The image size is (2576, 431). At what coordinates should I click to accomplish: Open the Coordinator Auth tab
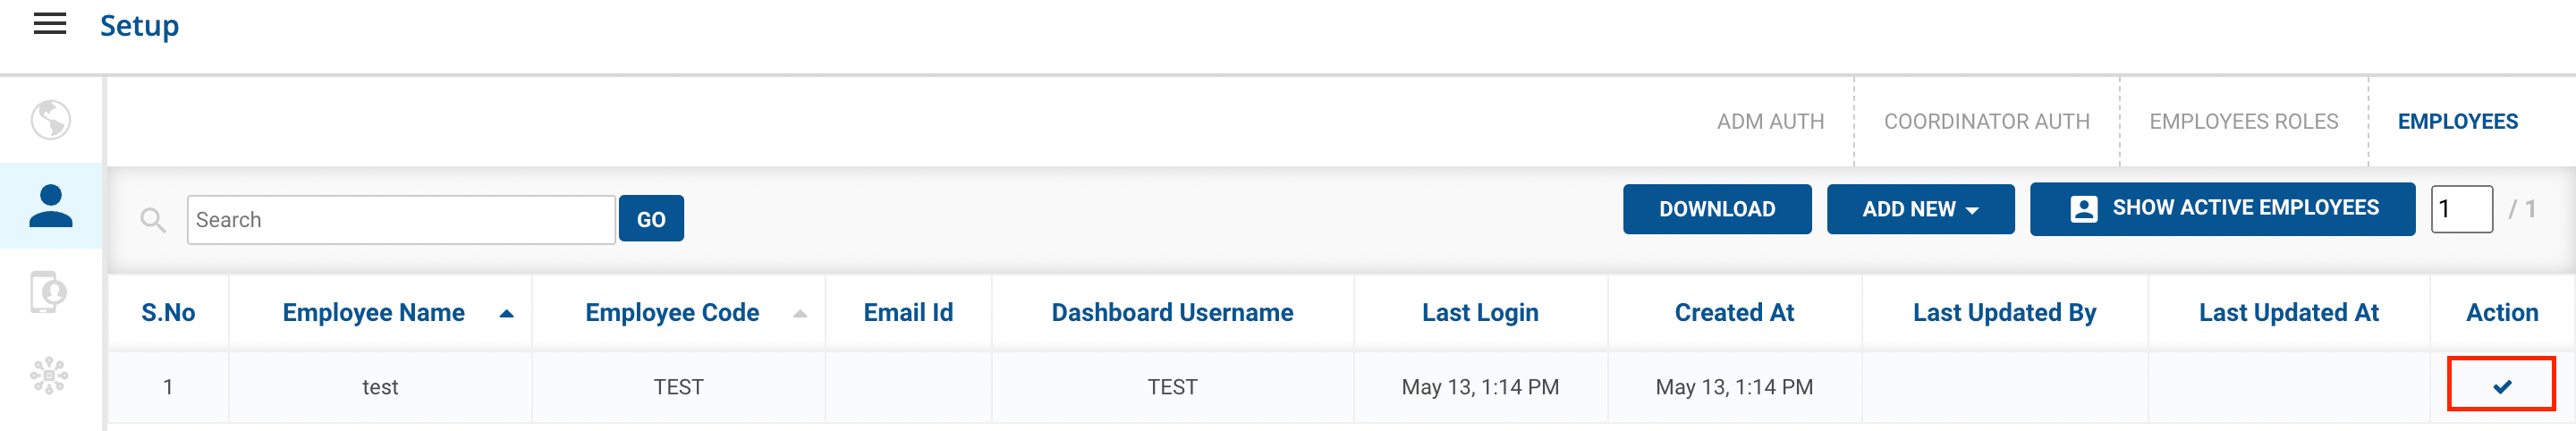point(1986,122)
